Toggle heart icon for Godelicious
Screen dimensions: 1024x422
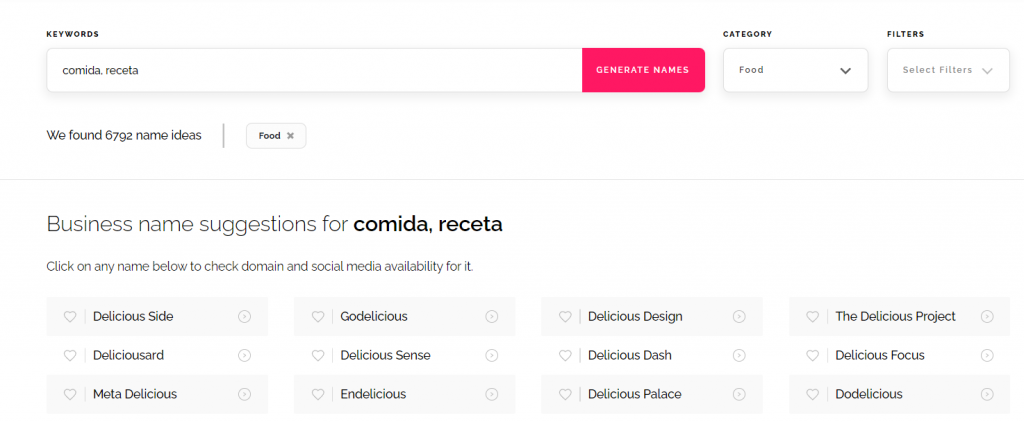tap(318, 317)
